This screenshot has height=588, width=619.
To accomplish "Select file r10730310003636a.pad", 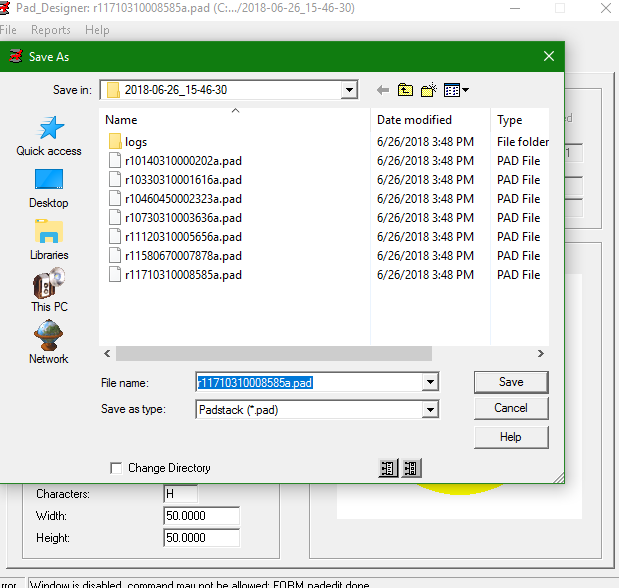I will pos(183,218).
